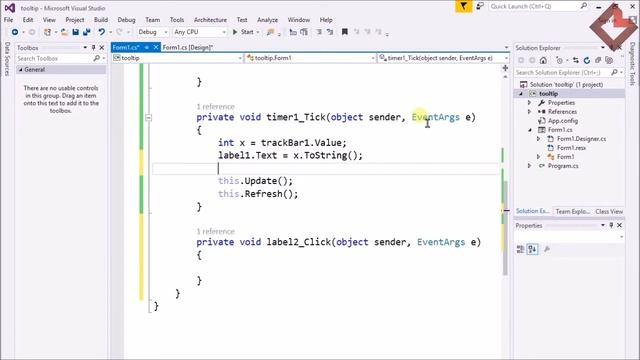Open the Build menu
The width and height of the screenshot is (640, 360).
pyautogui.click(x=101, y=20)
